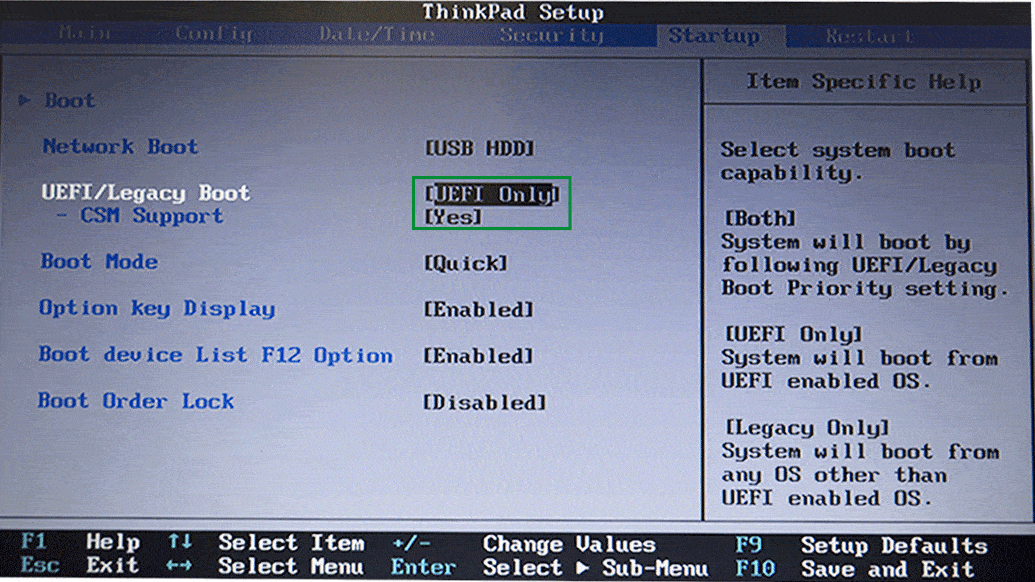Change the UEFI Only value
The image size is (1035, 582).
[x=492, y=194]
